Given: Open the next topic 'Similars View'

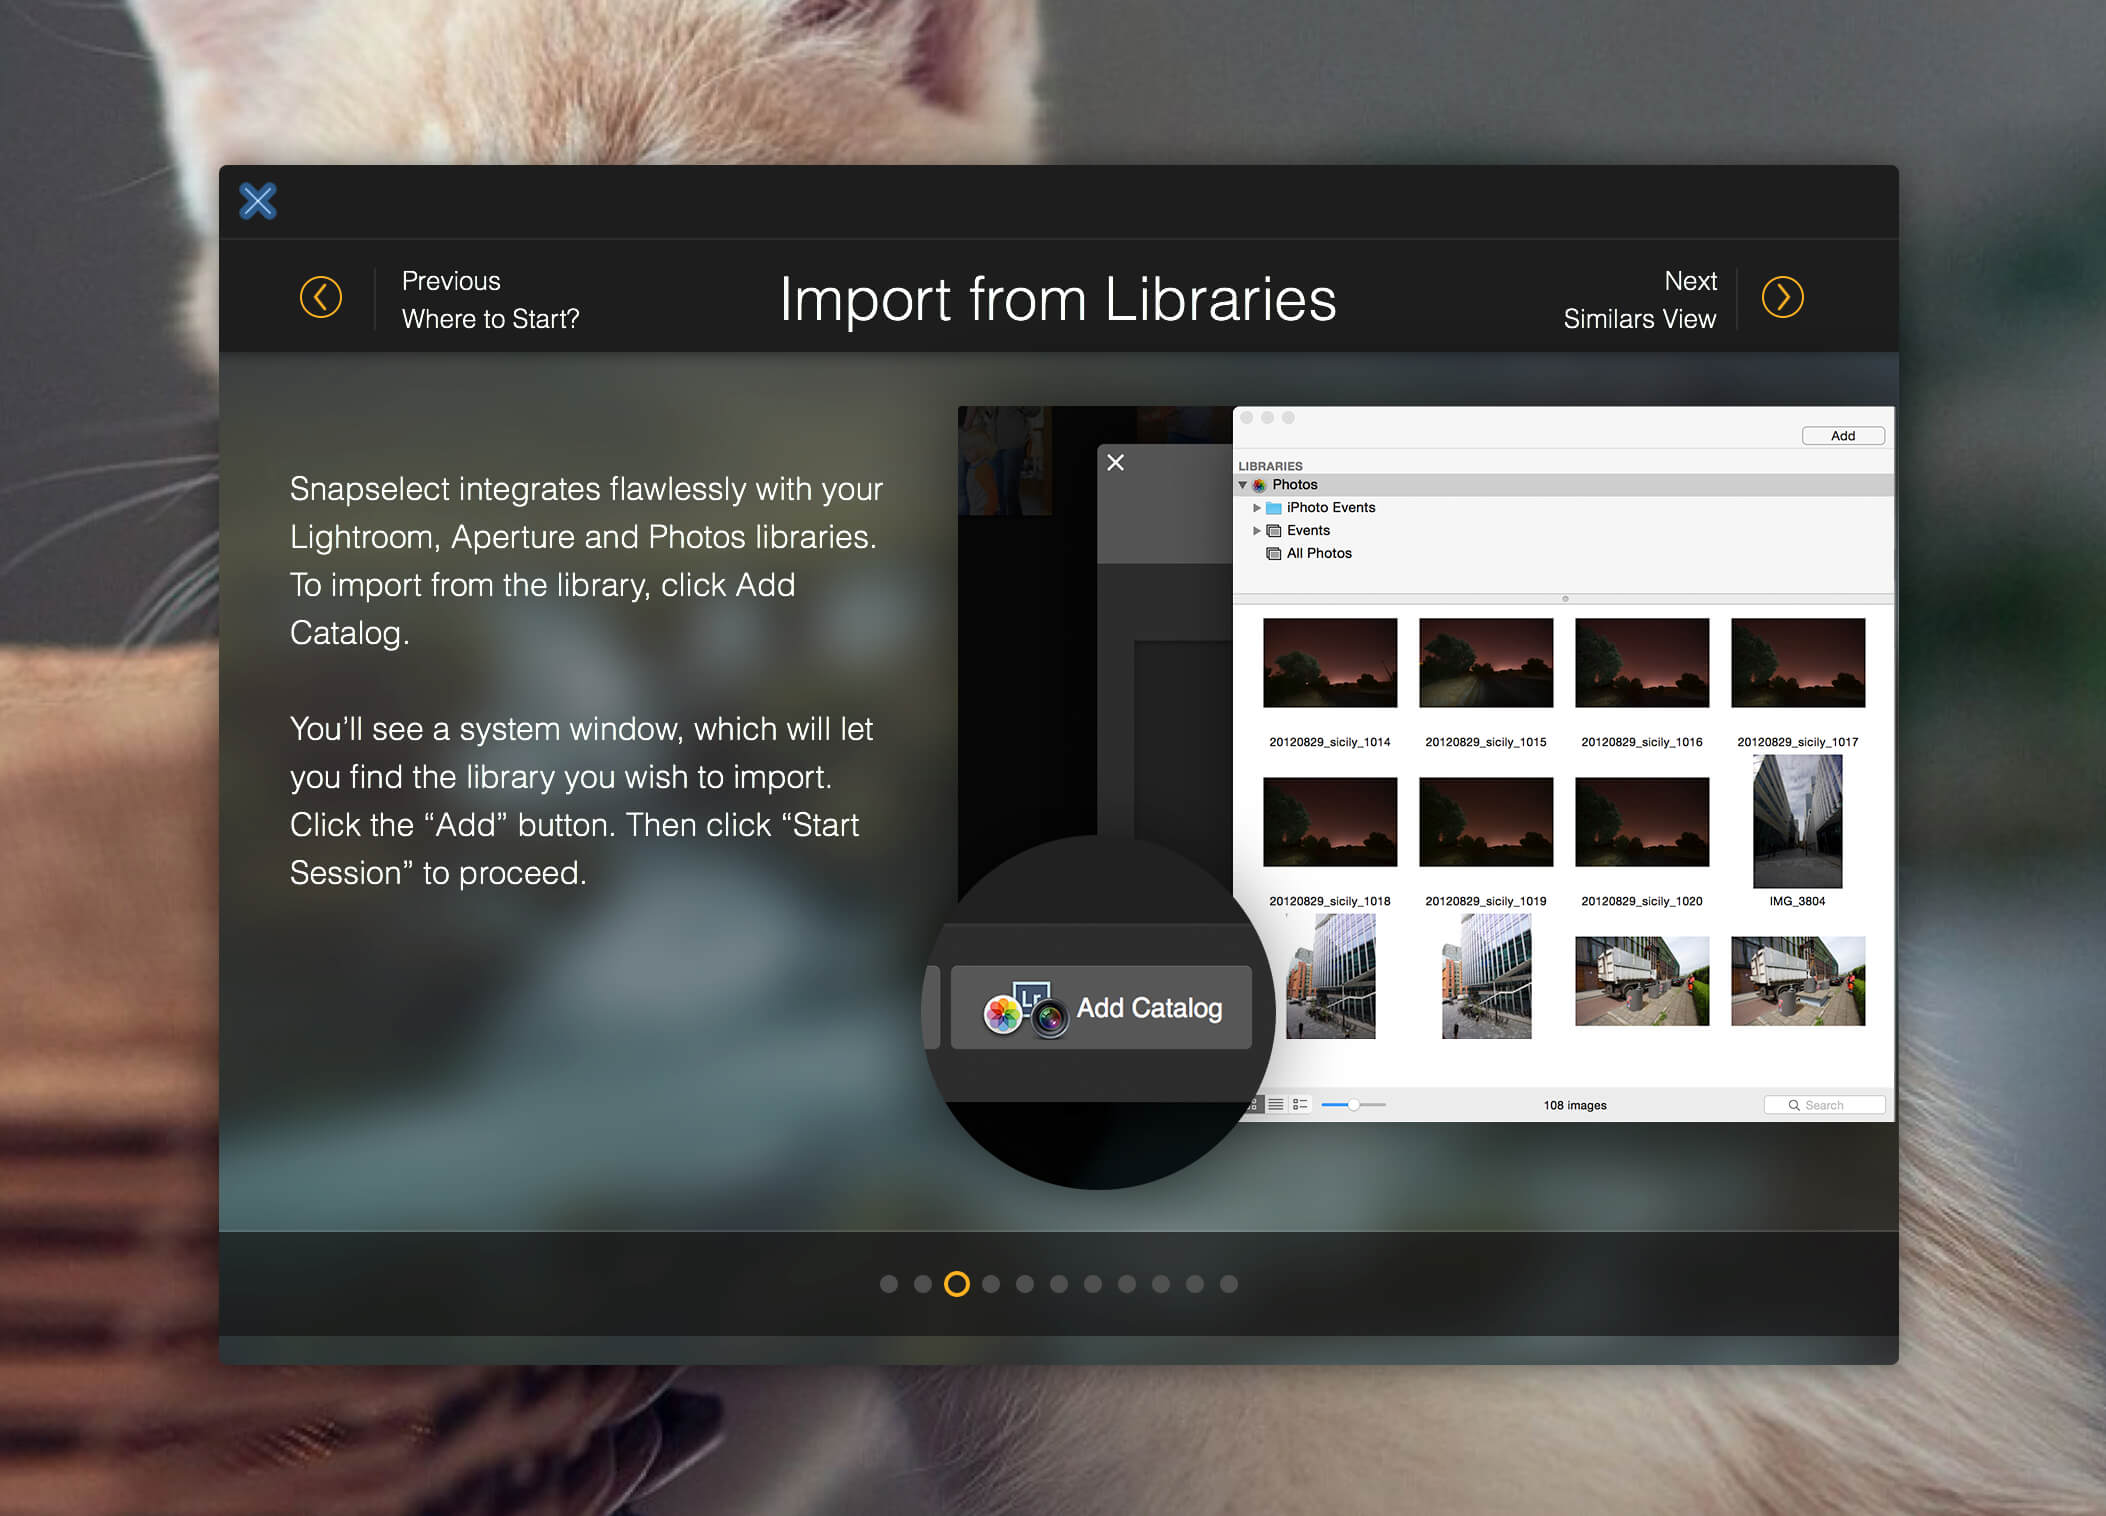Looking at the screenshot, I should (1639, 319).
